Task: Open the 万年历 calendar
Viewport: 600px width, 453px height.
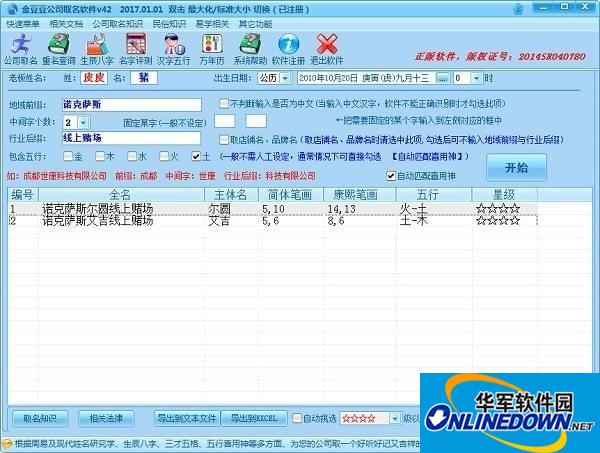Action: pyautogui.click(x=212, y=49)
